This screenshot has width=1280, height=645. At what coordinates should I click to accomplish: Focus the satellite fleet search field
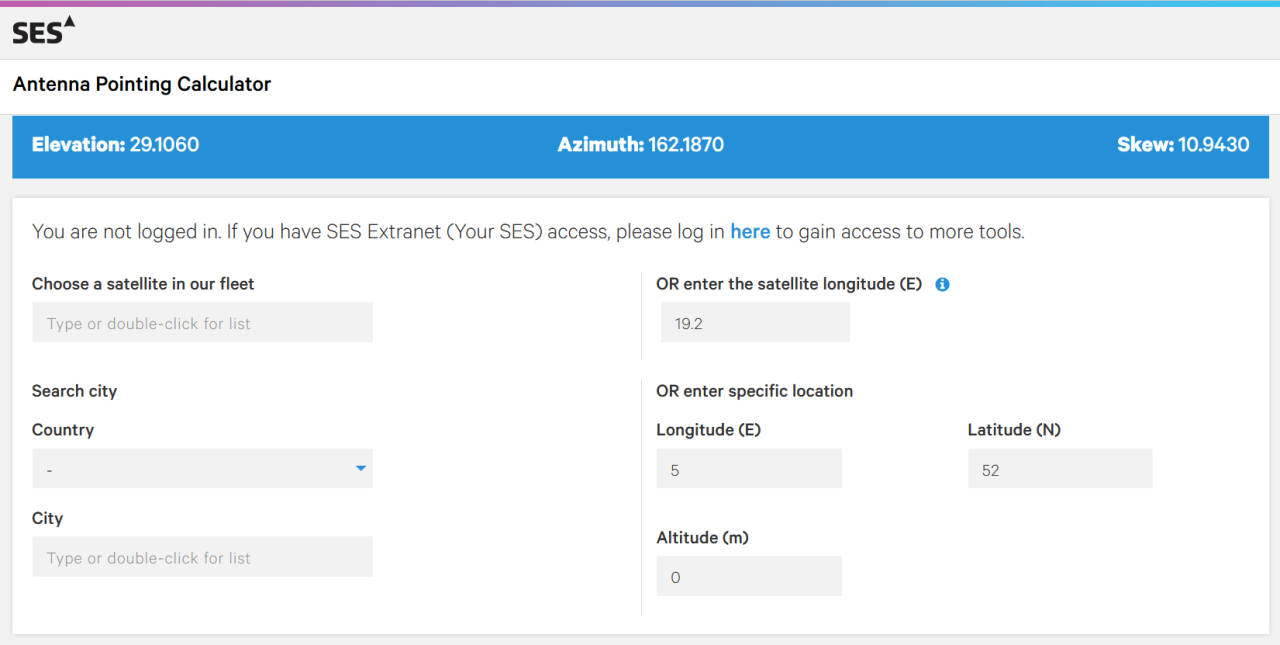[202, 323]
